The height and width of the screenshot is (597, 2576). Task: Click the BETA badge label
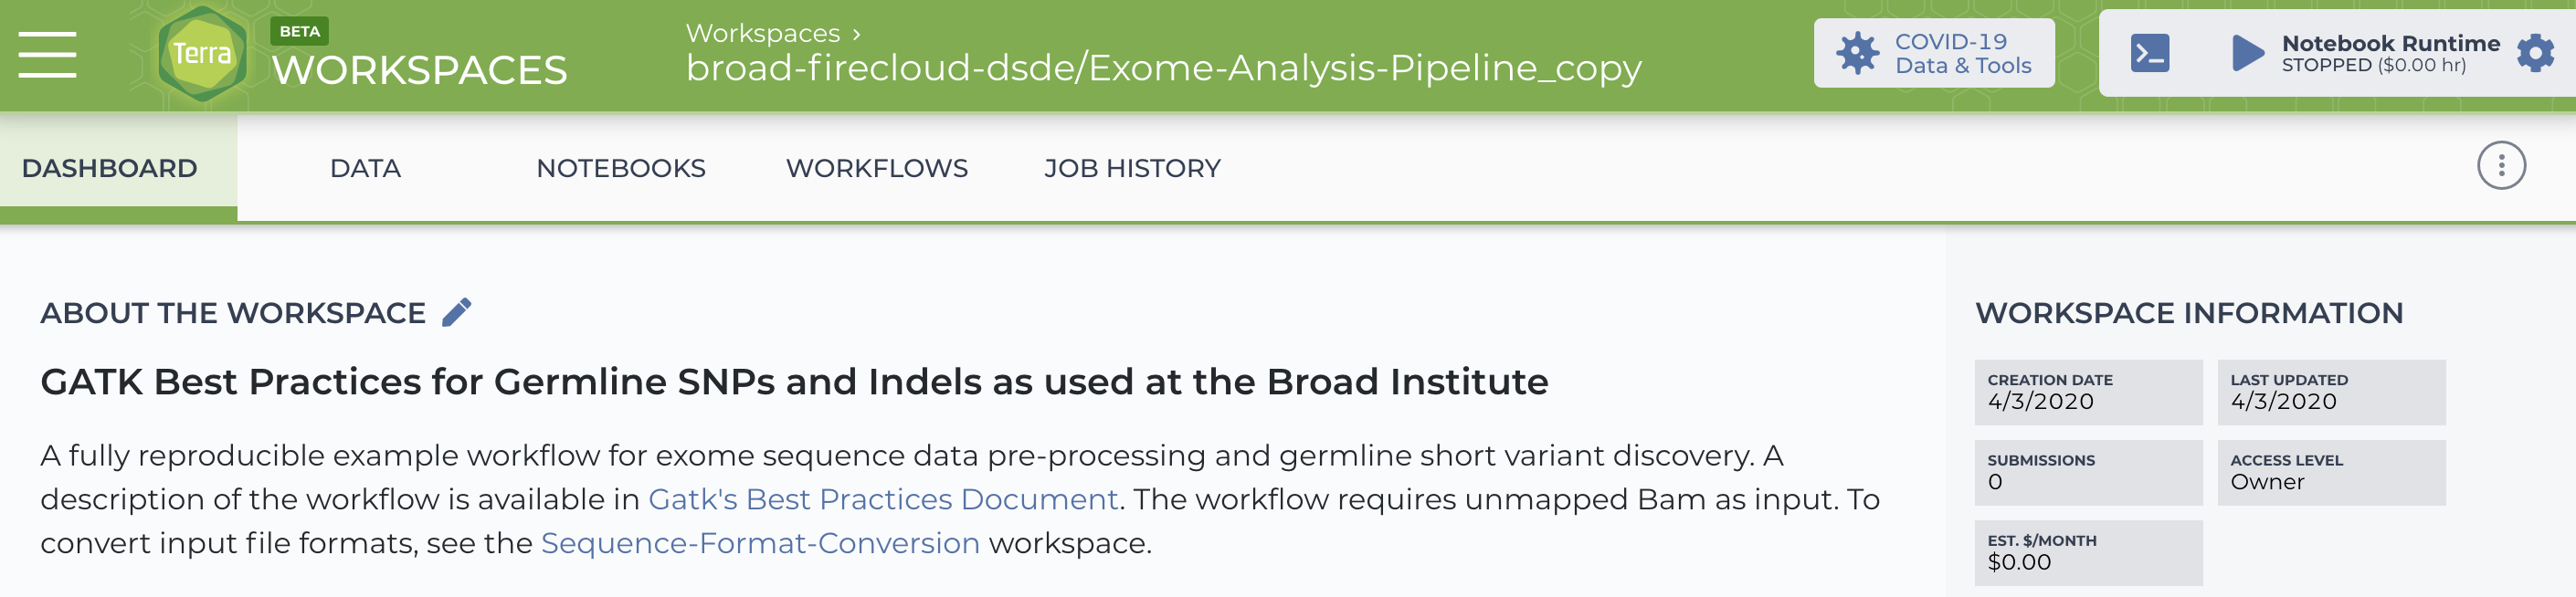(299, 31)
